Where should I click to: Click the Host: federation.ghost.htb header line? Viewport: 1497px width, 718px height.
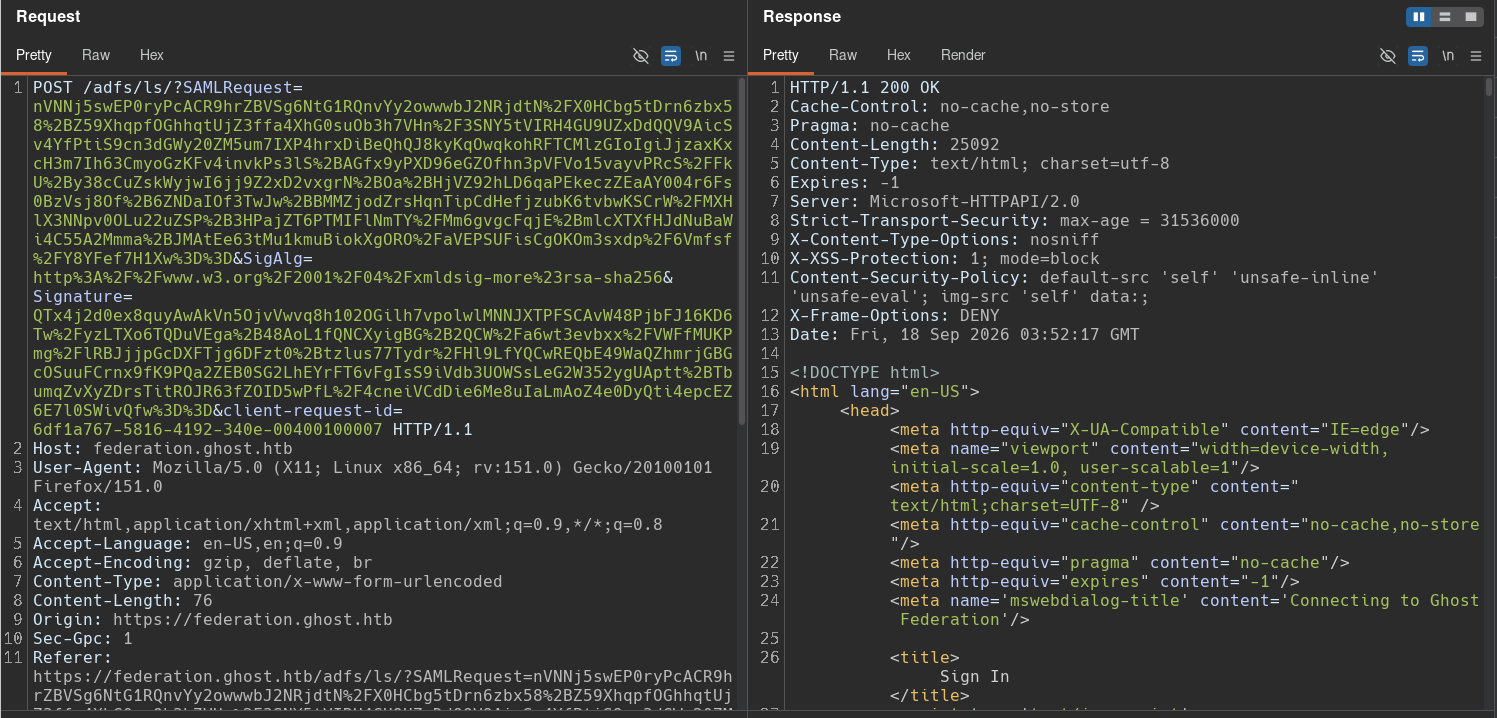coord(165,449)
